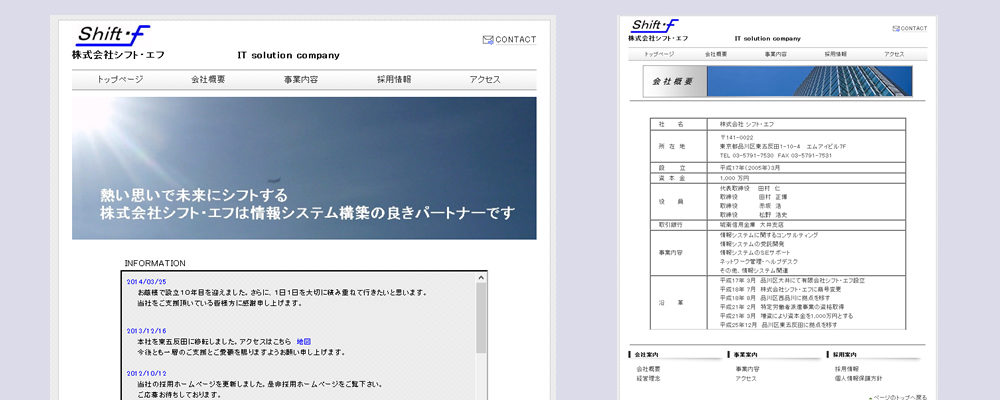Open footer link 会社概要 under 会社案内
This screenshot has width=1000, height=400.
648,369
